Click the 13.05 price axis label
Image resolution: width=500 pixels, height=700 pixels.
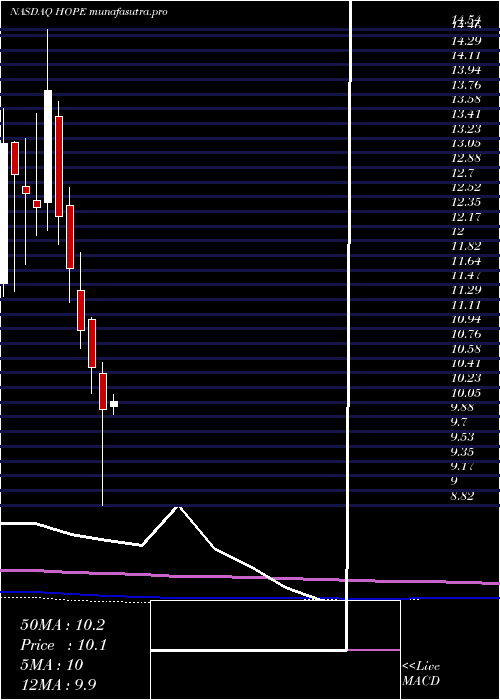tap(466, 143)
